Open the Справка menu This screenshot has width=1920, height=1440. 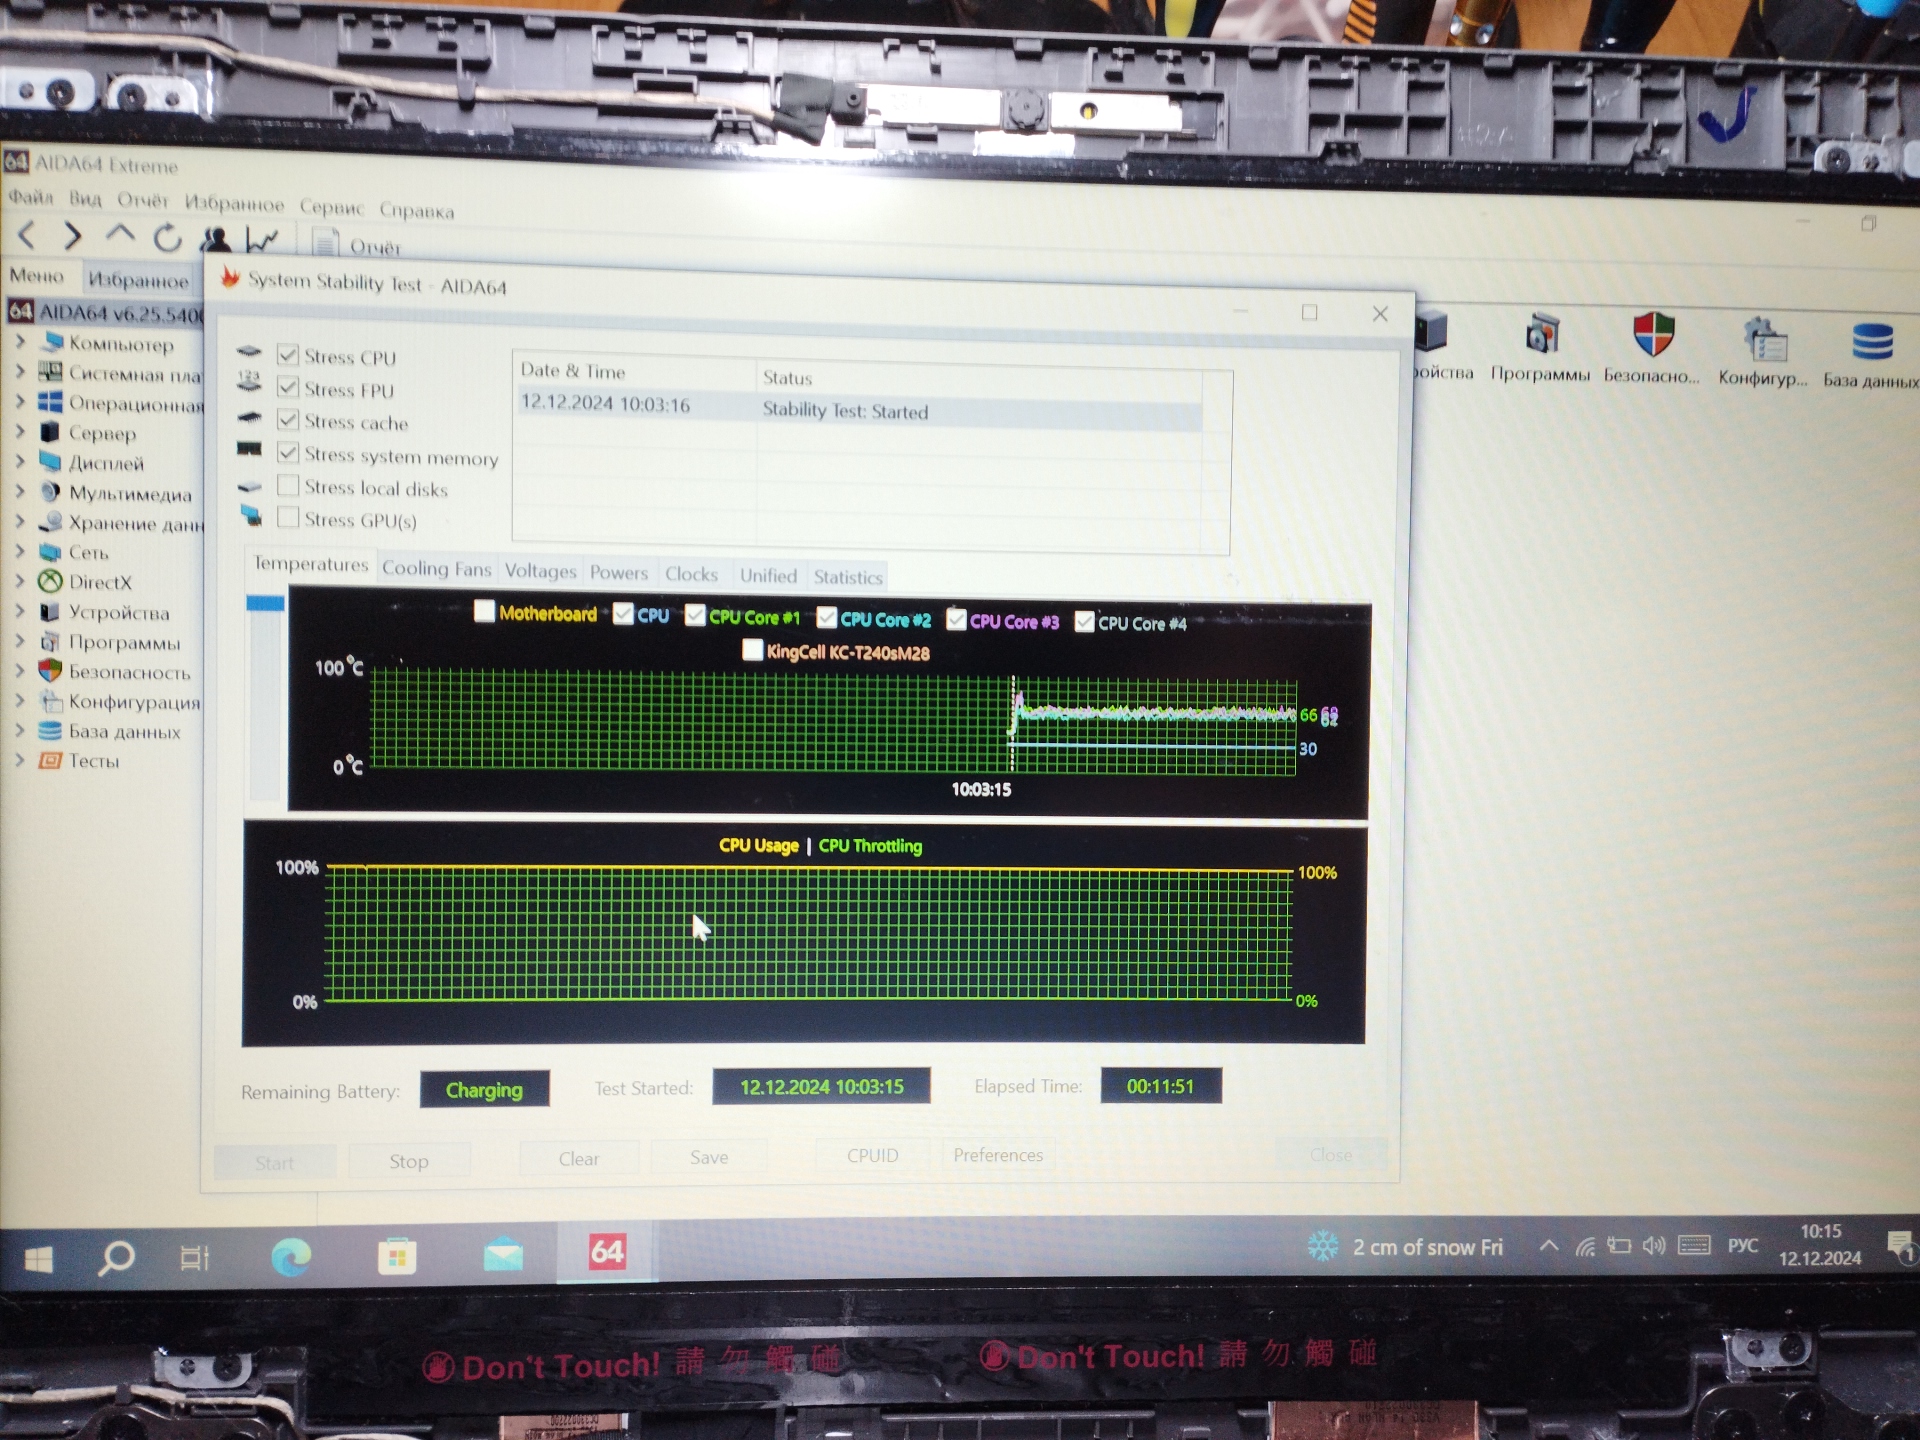[416, 210]
